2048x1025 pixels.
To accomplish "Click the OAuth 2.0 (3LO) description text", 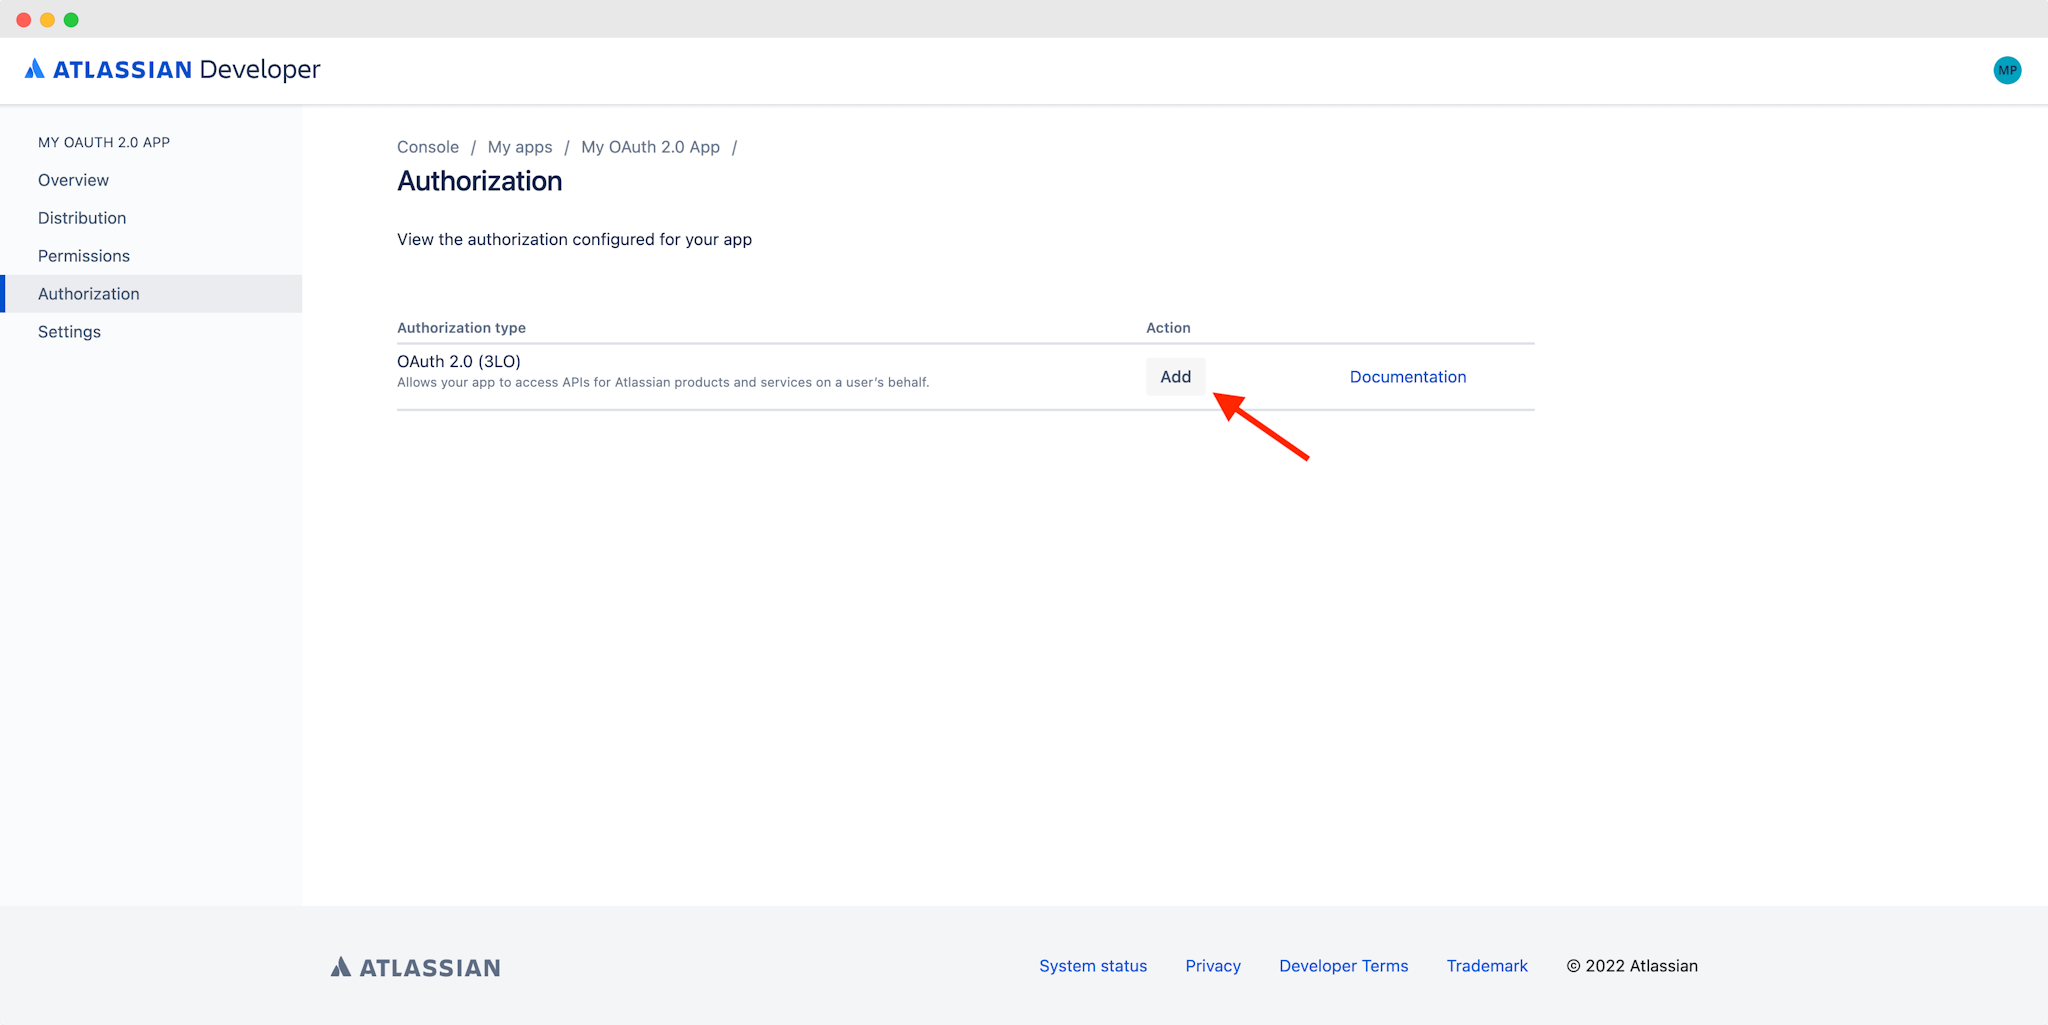I will [x=663, y=383].
